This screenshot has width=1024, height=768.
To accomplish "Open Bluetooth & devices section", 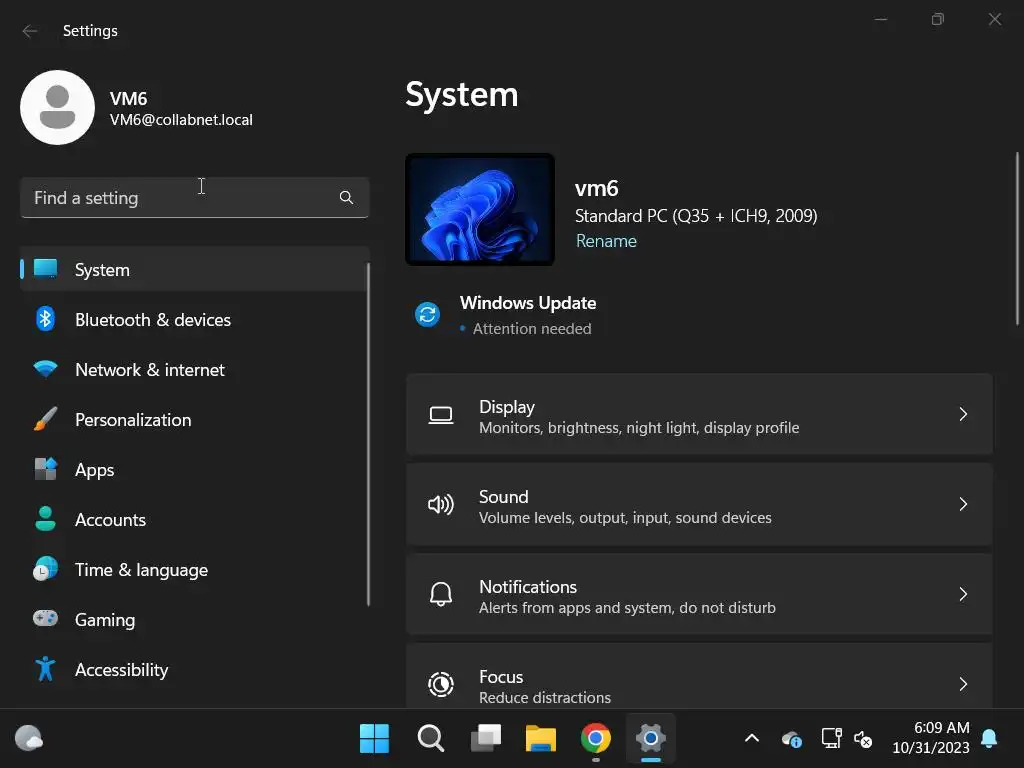I will pyautogui.click(x=195, y=319).
